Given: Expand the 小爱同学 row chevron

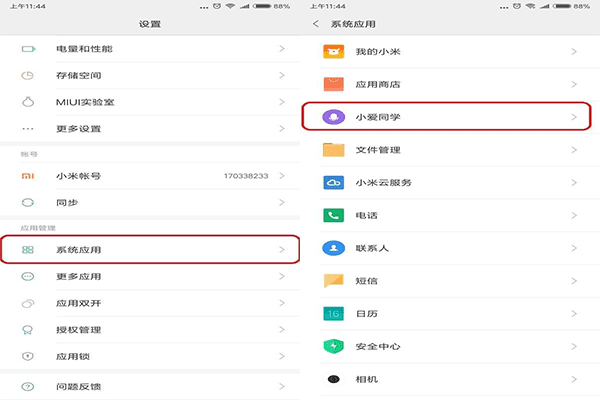Looking at the screenshot, I should pyautogui.click(x=574, y=117).
